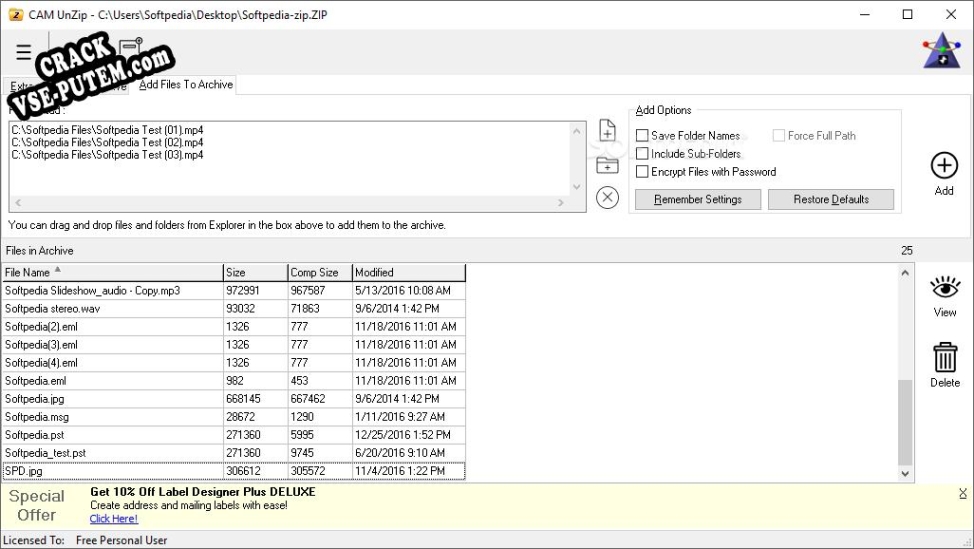Select Softpedia(4).eml row

234,362
